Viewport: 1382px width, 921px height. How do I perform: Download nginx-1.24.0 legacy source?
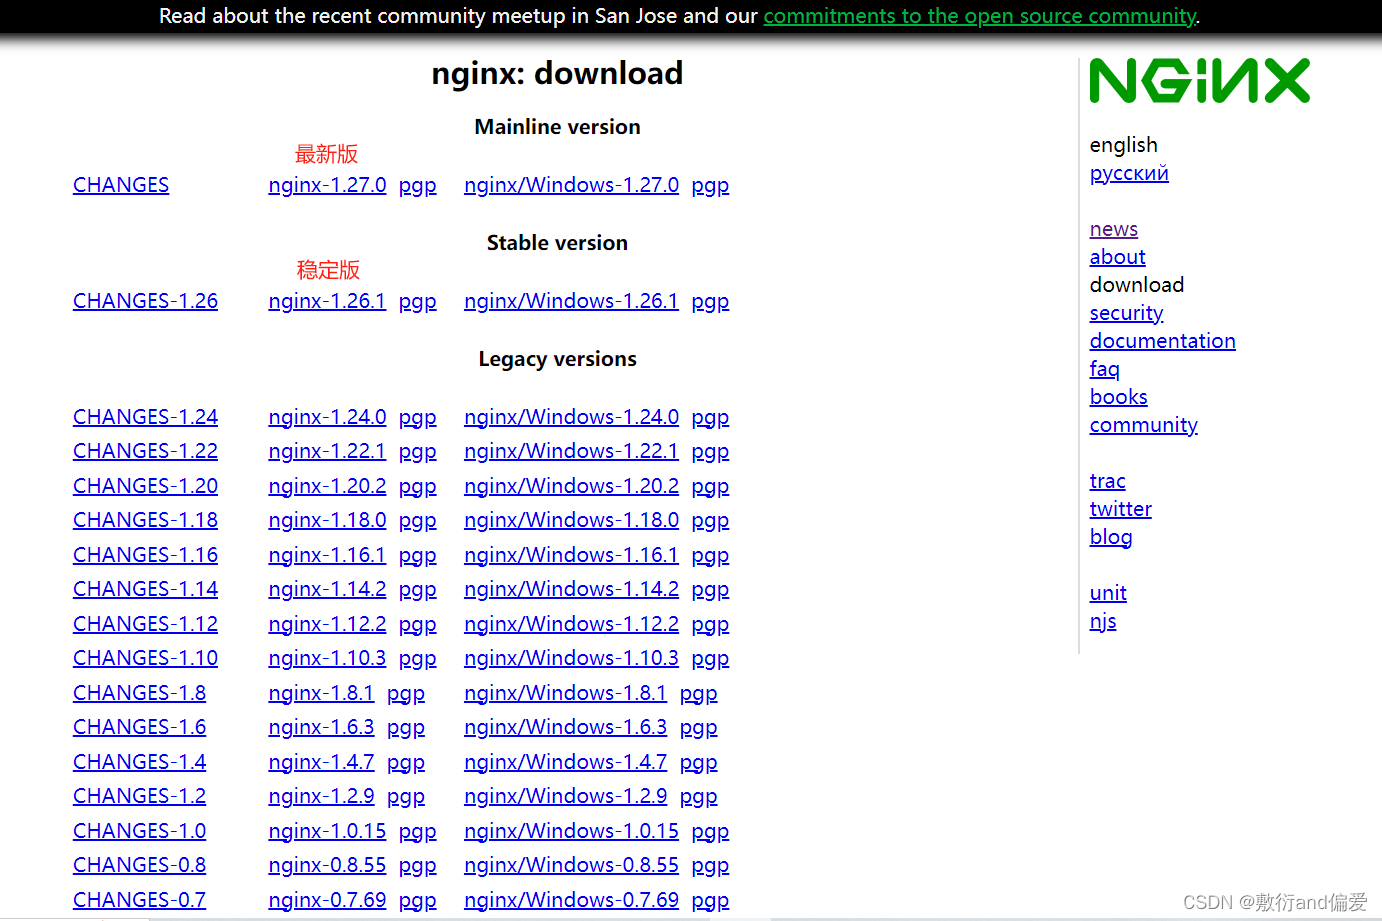point(327,417)
